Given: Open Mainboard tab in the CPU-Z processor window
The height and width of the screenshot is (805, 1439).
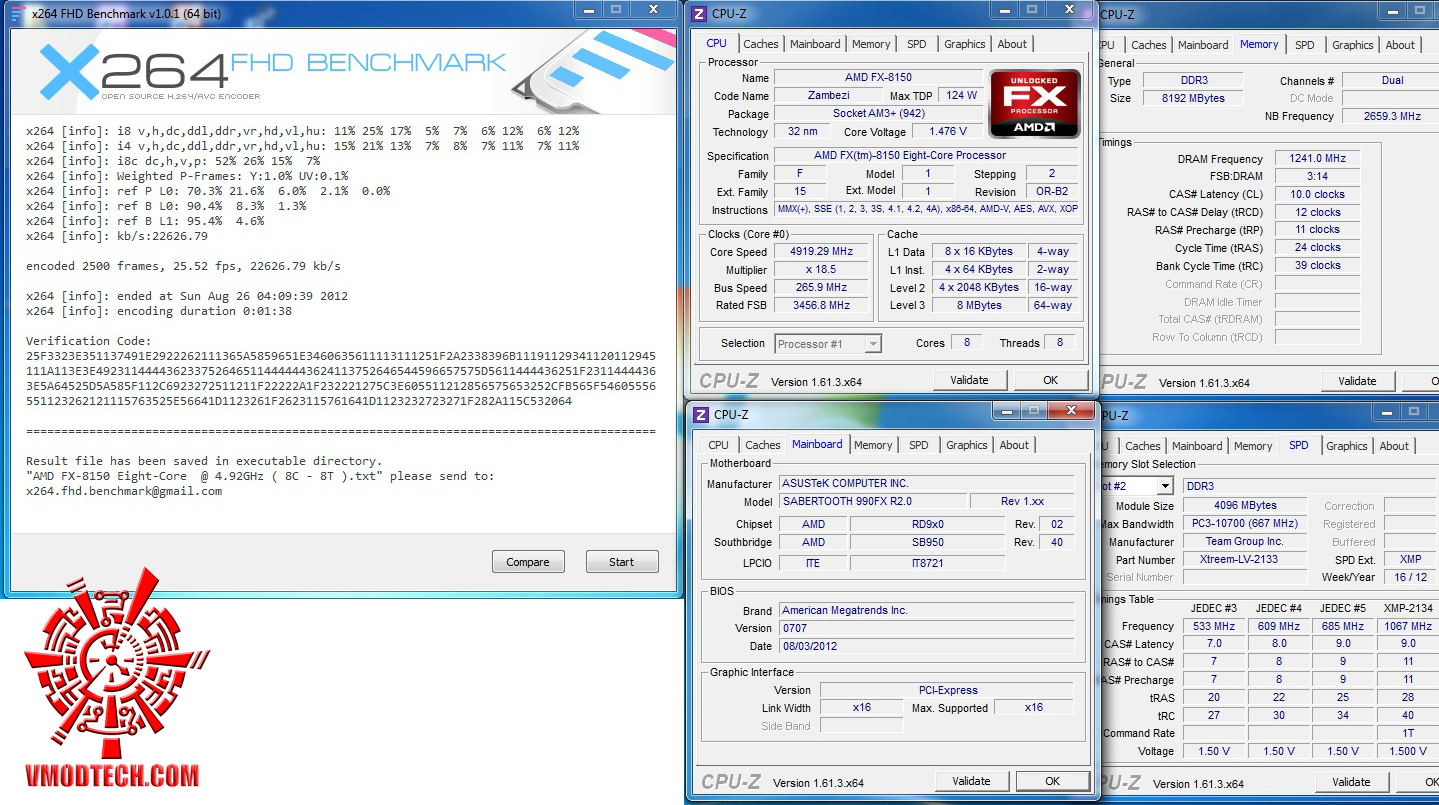Looking at the screenshot, I should click(x=815, y=44).
